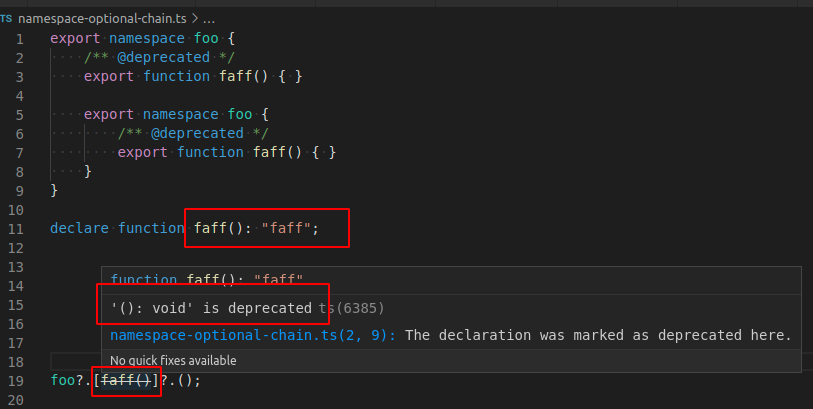Click the nested 'foo' namespace on line 5

(x=240, y=114)
